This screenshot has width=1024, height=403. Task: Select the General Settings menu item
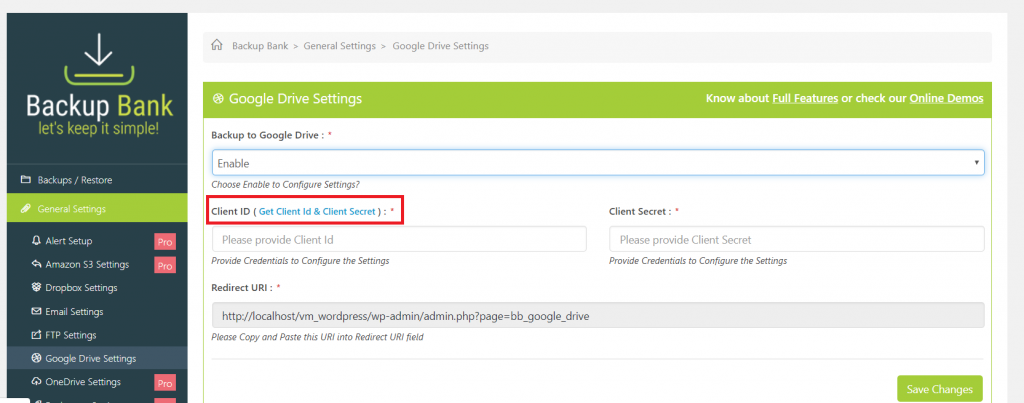coord(72,209)
